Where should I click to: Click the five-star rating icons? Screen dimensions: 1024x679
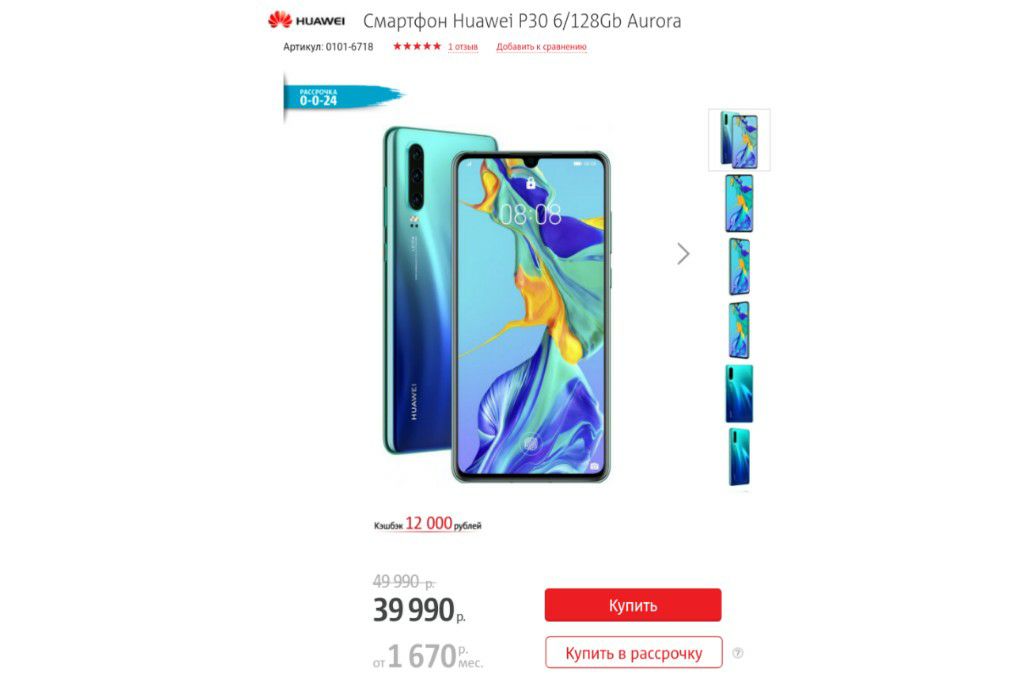click(417, 46)
